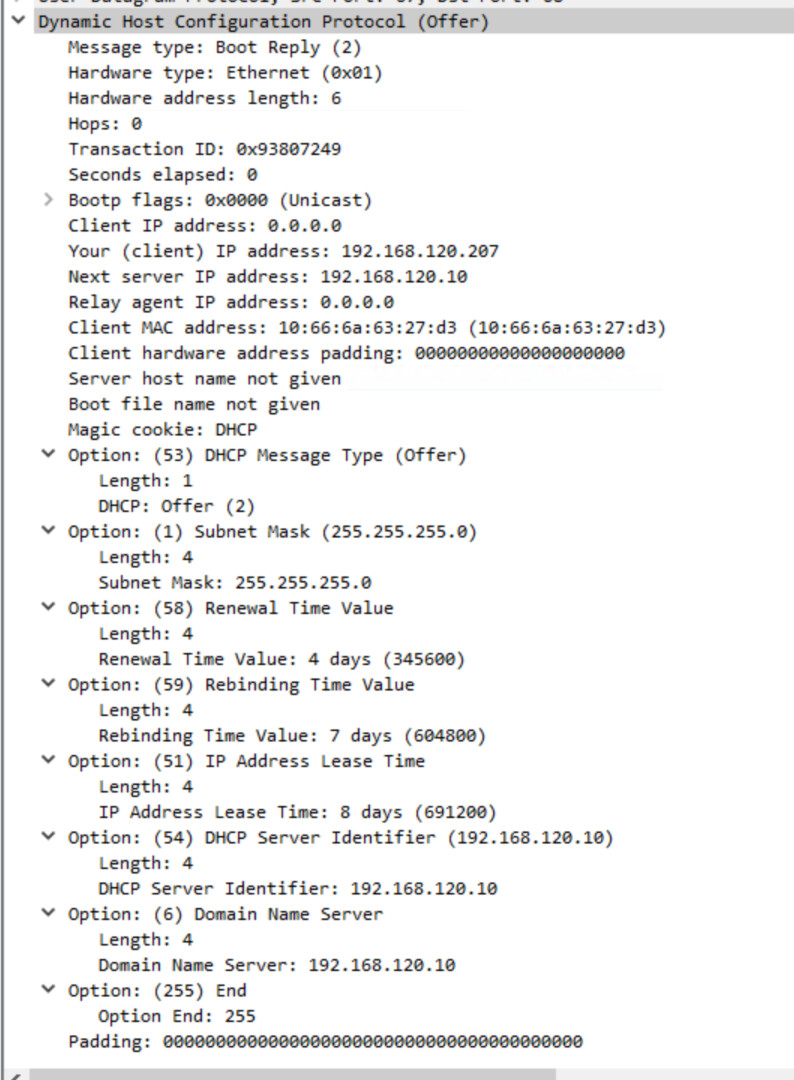Screen dimensions: 794x1080
Task: Select the Magic cookie: DHCP row
Action: (162, 430)
